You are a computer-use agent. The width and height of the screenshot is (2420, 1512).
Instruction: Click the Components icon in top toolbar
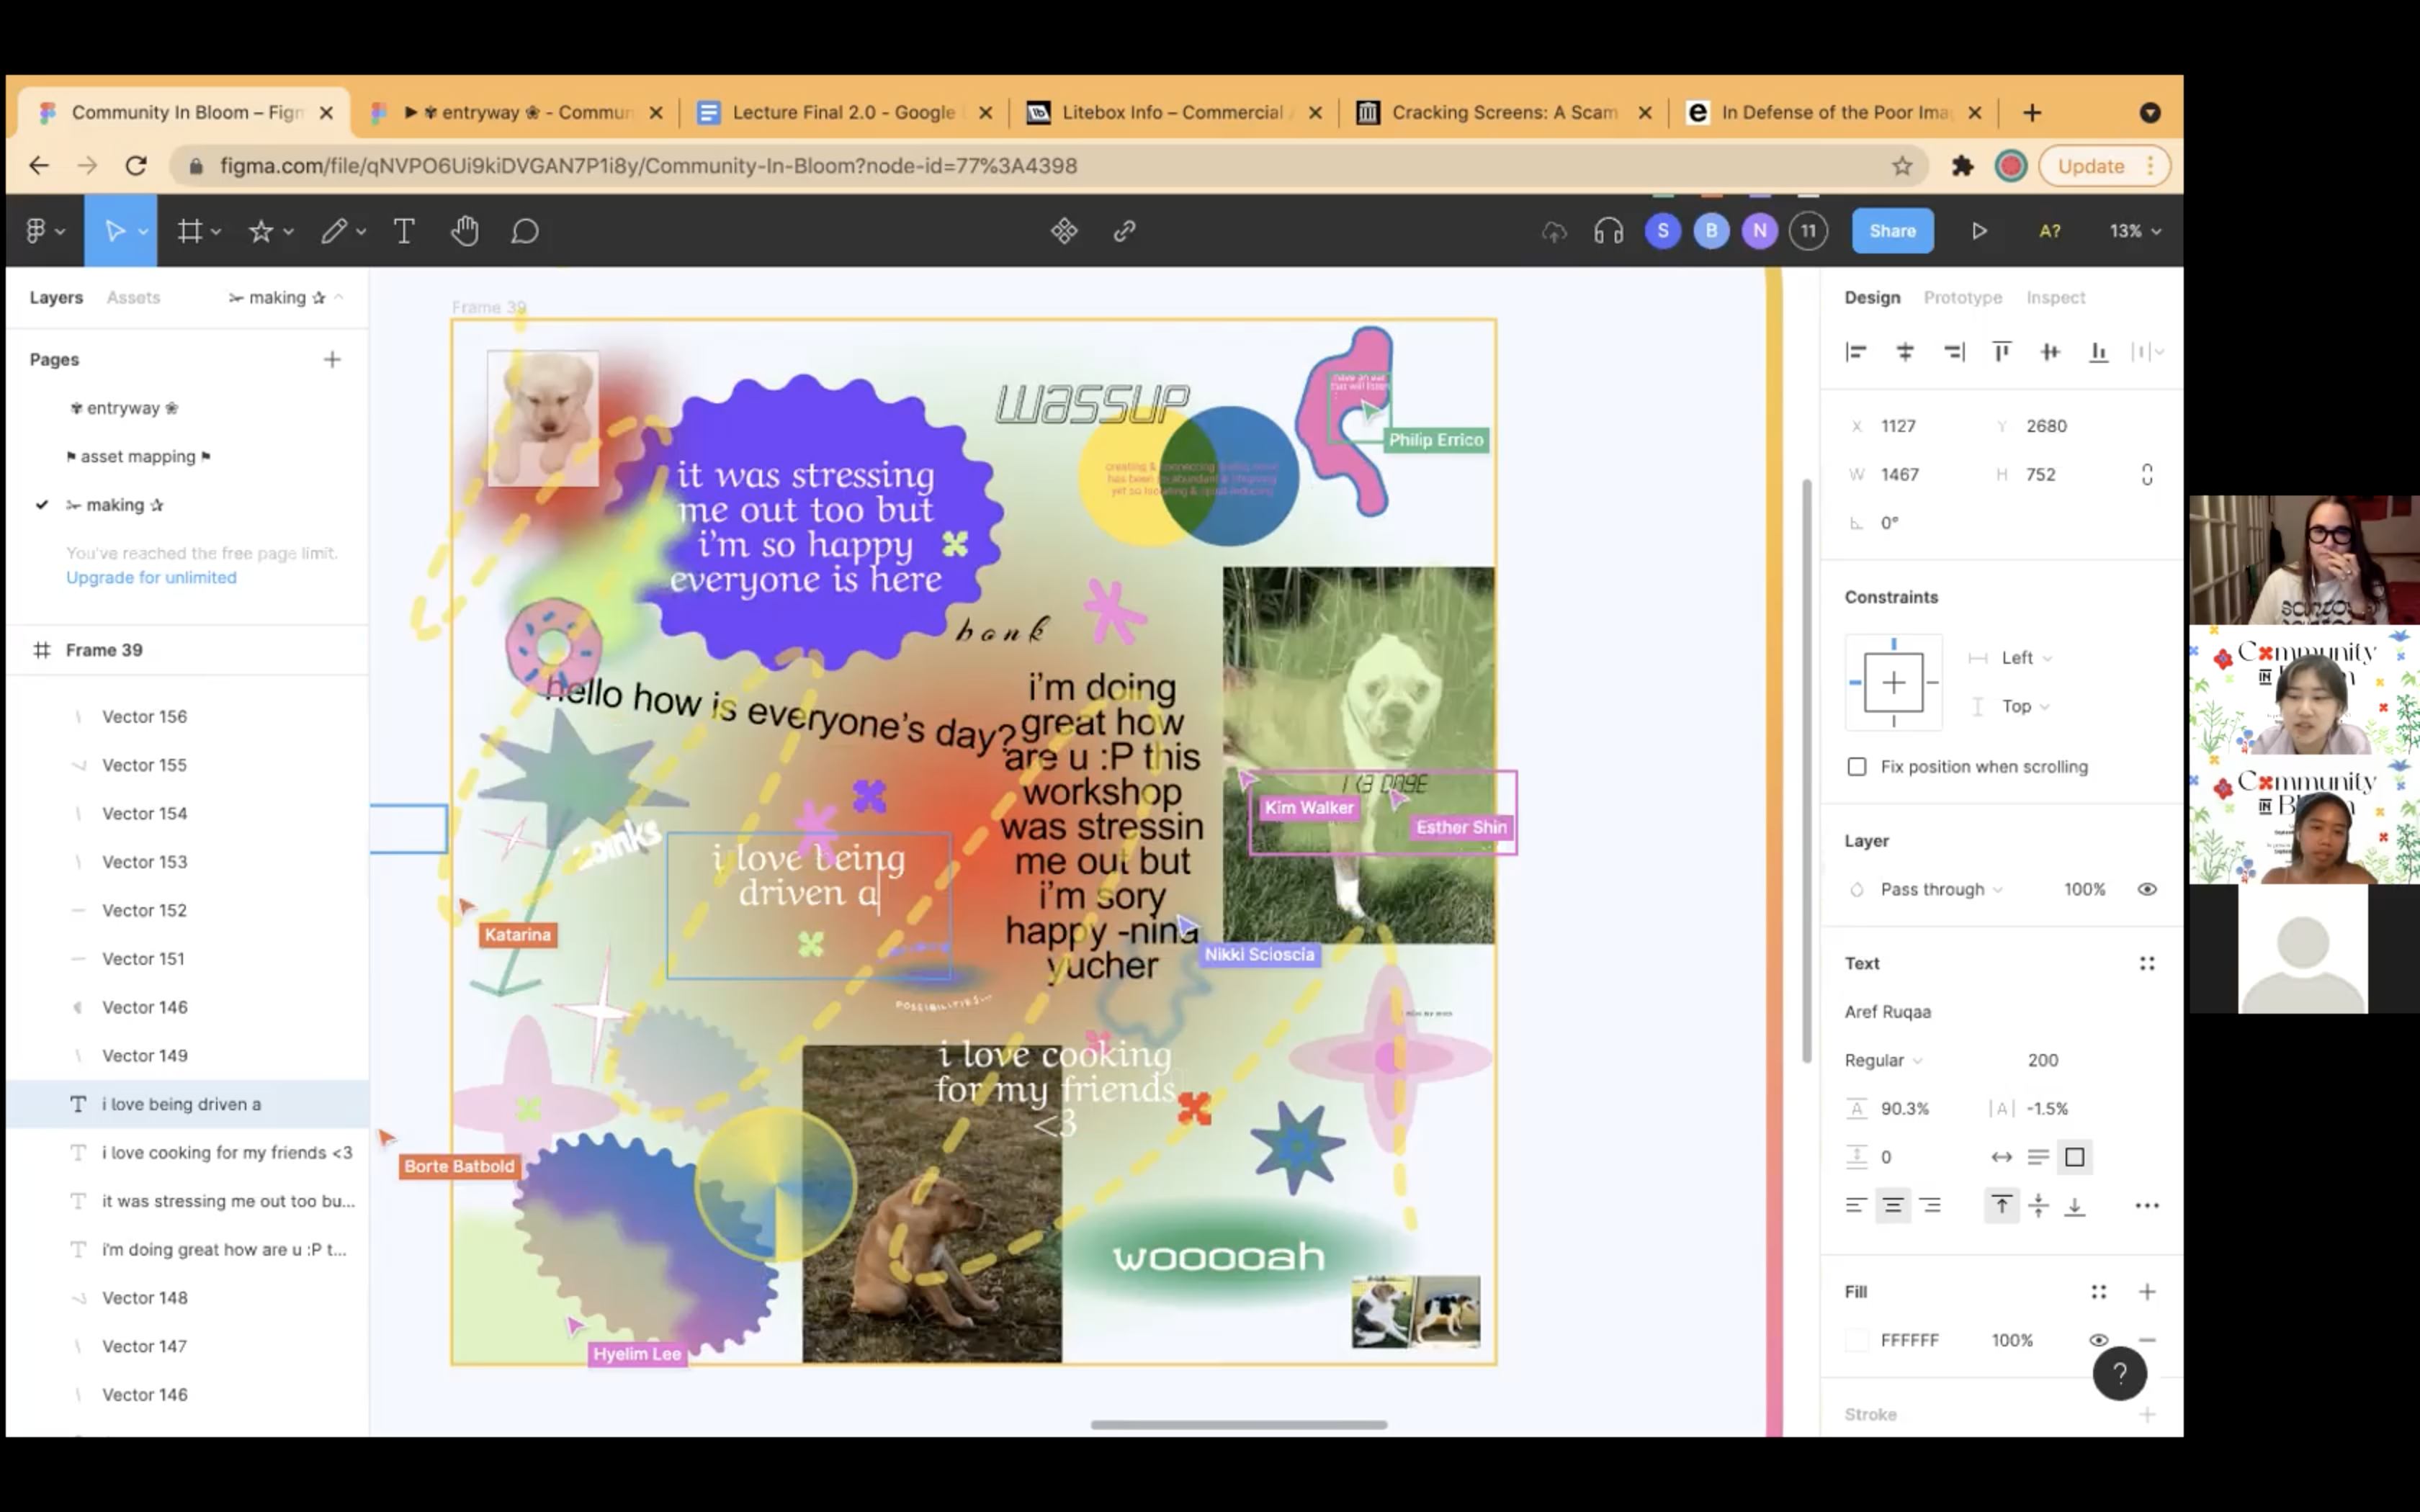point(1064,231)
